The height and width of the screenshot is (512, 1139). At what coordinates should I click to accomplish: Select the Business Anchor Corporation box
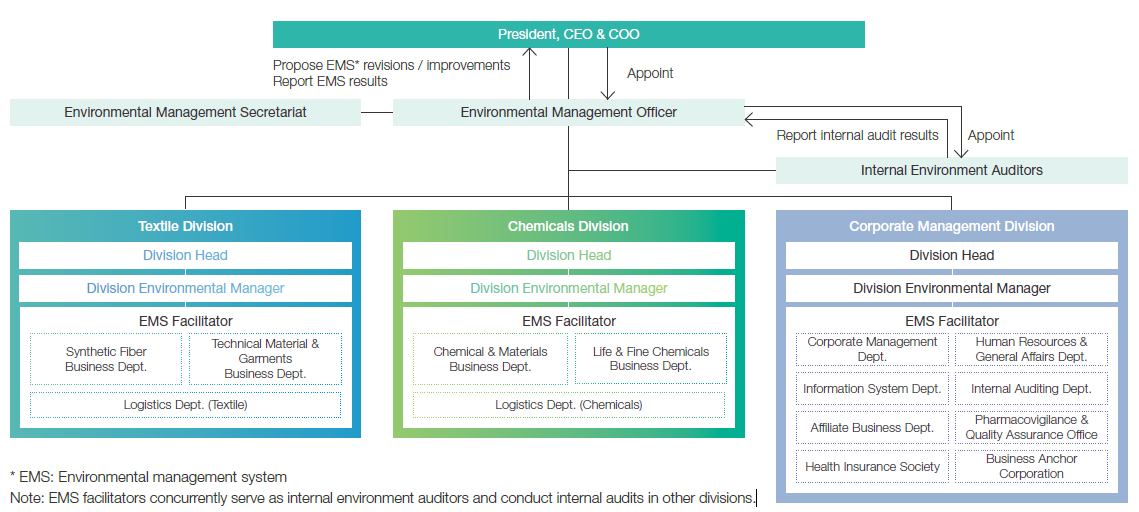pyautogui.click(x=1031, y=466)
